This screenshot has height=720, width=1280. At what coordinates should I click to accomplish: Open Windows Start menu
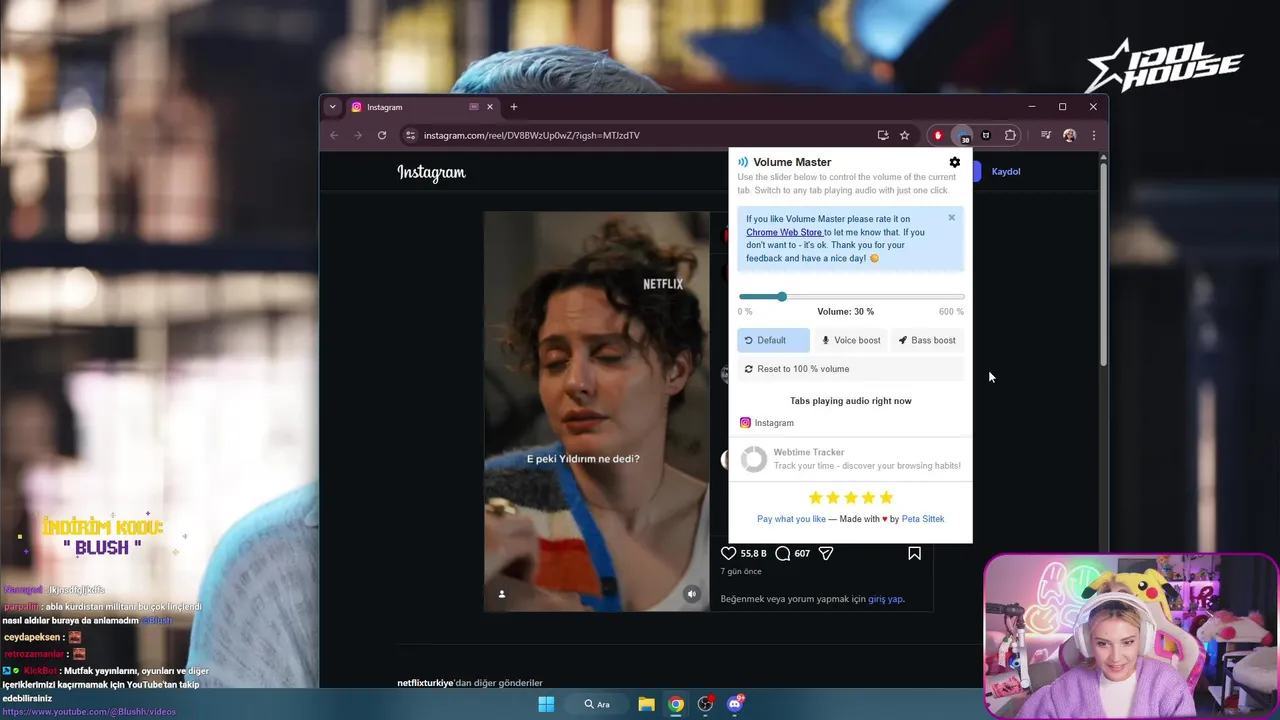tap(546, 704)
